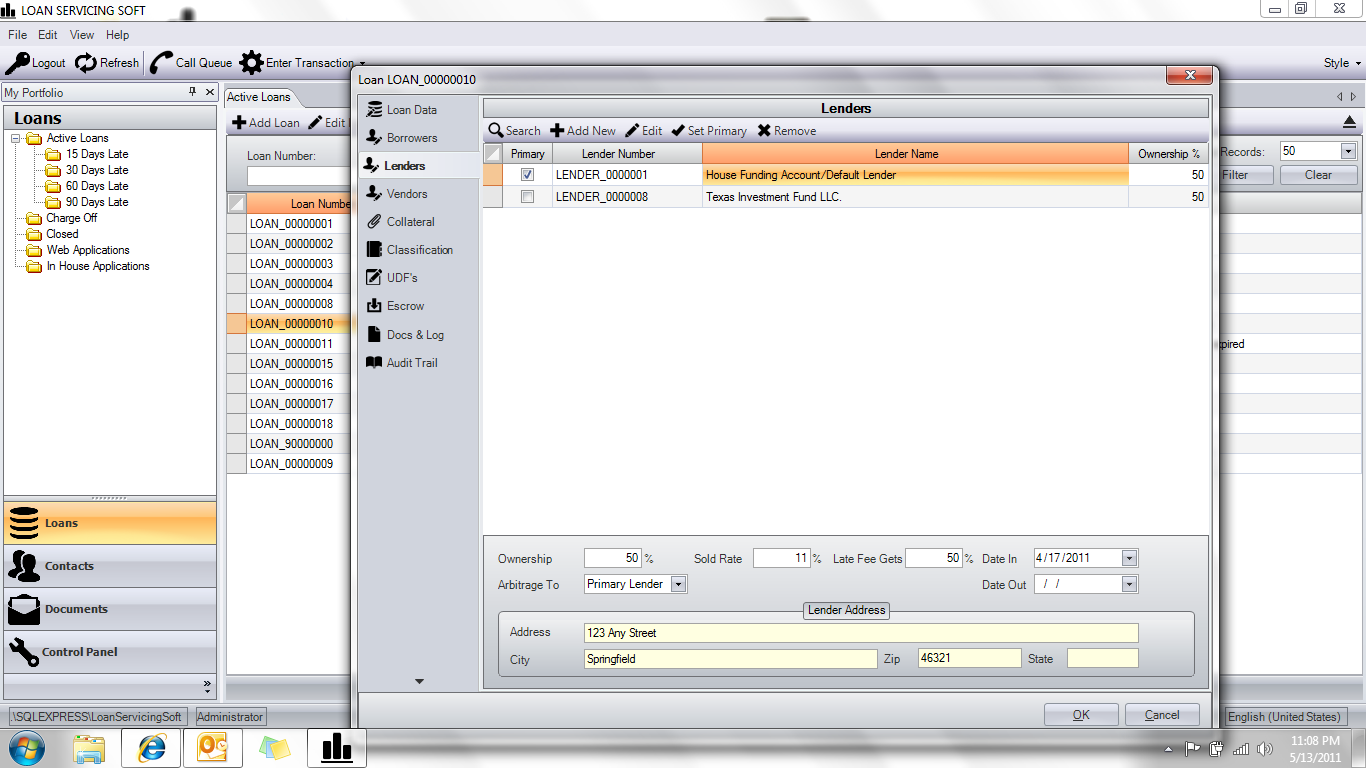Click Add New plus icon in Lenders
This screenshot has height=768, width=1366.
click(557, 131)
